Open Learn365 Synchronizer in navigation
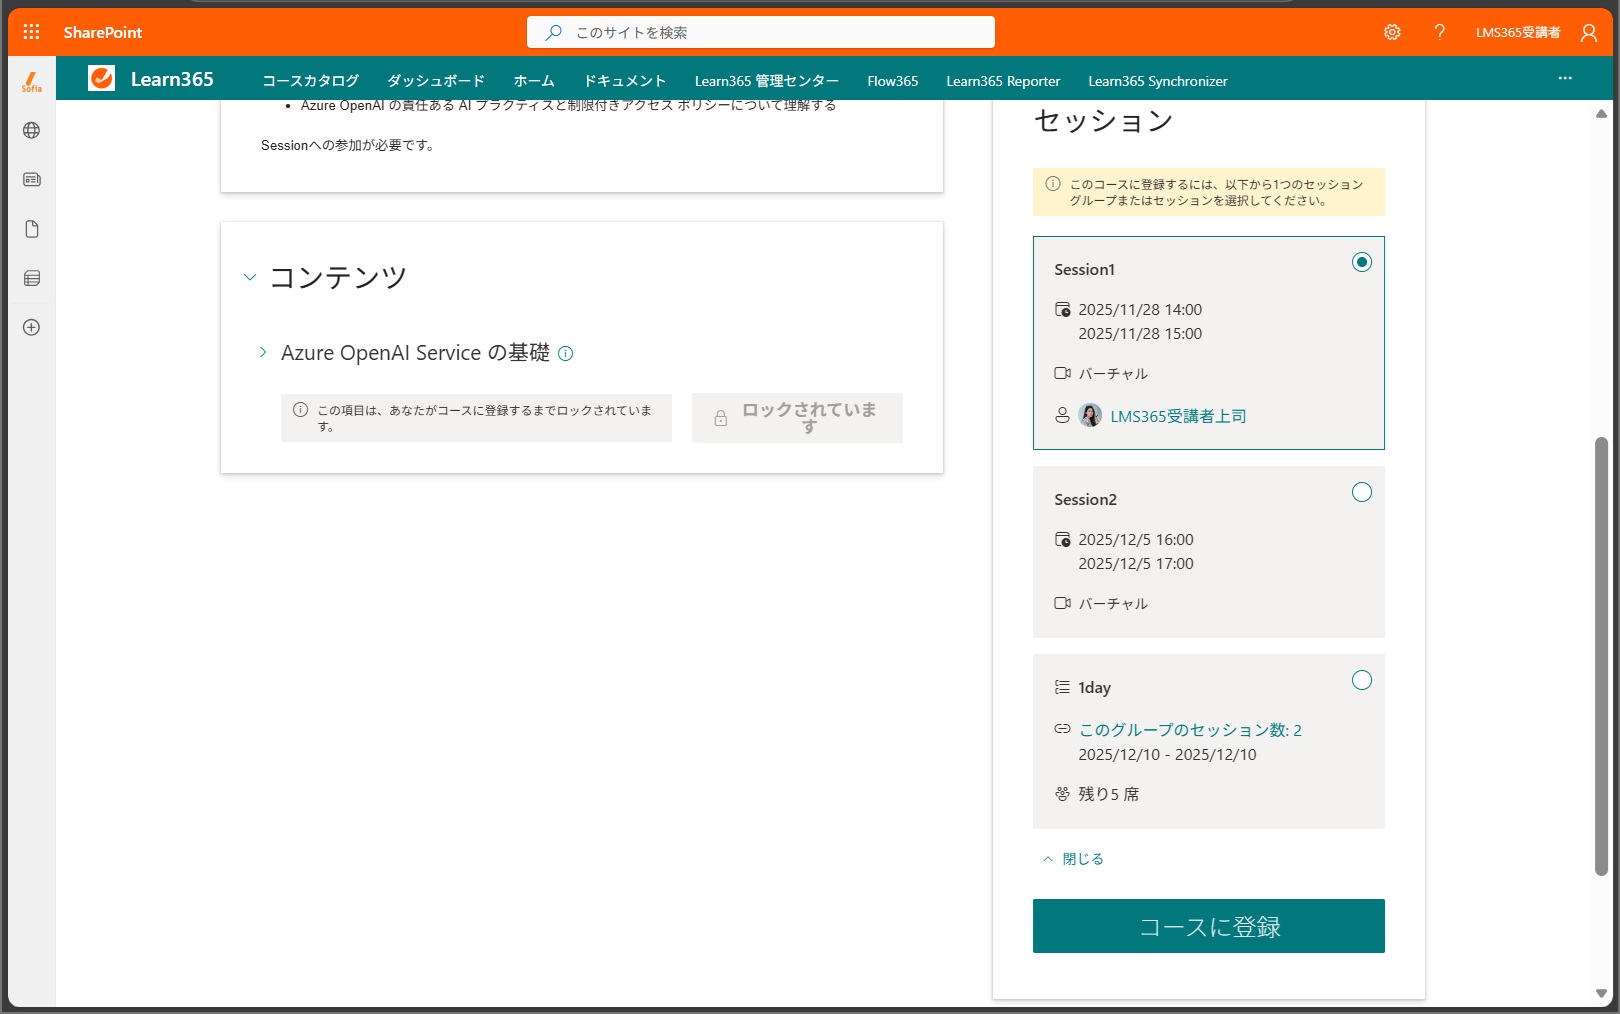Image resolution: width=1620 pixels, height=1014 pixels. tap(1158, 81)
